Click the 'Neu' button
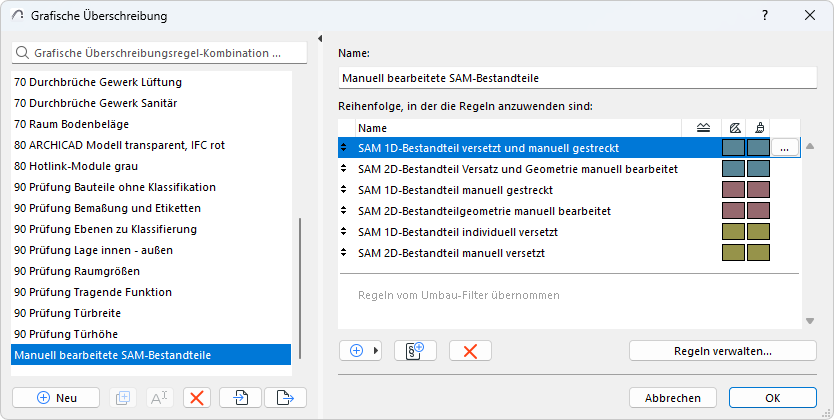Screen dimensions: 834x420 pos(56,397)
